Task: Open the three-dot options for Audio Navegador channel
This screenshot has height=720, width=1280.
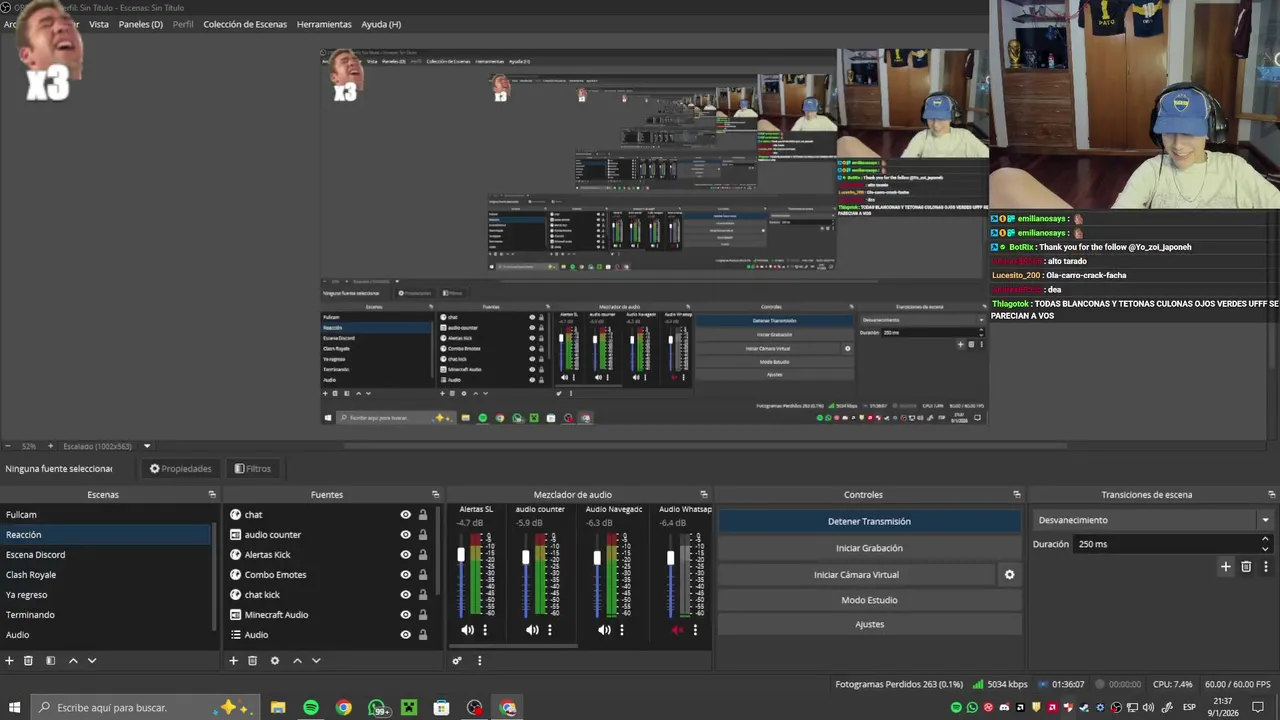Action: (621, 630)
